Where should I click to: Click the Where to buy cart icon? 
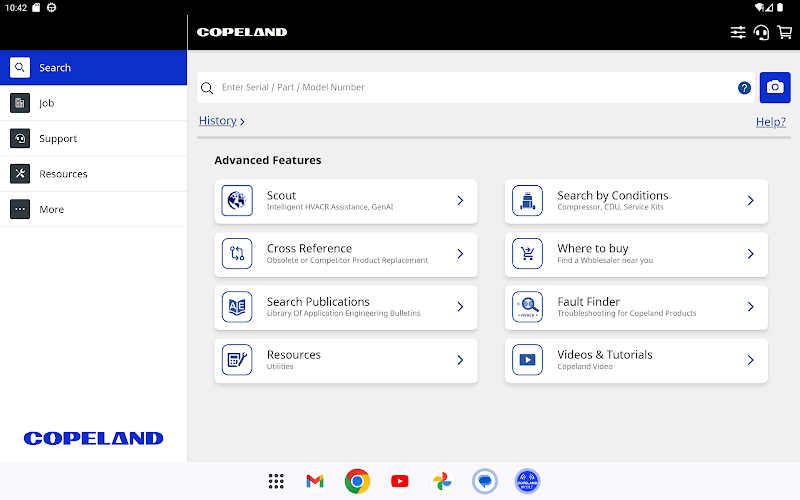pyautogui.click(x=528, y=254)
